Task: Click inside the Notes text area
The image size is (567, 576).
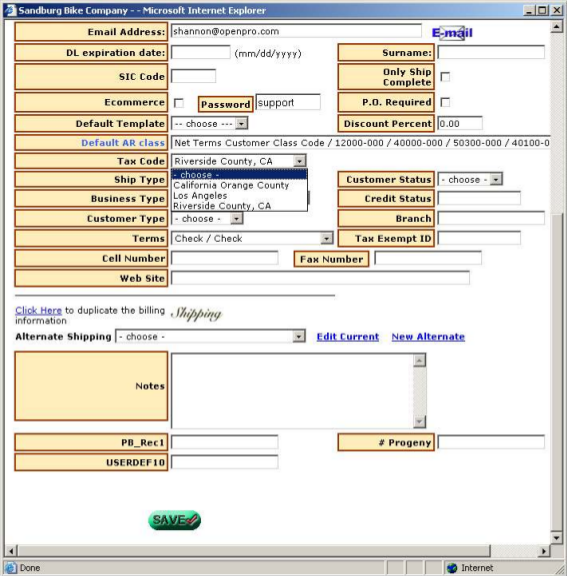Action: (292, 391)
